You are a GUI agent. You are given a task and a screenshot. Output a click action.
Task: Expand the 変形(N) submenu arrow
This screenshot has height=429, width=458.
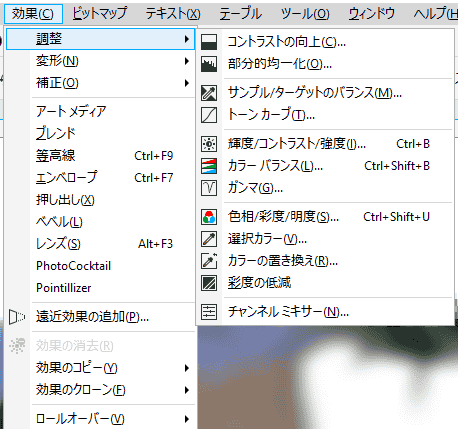(187, 61)
